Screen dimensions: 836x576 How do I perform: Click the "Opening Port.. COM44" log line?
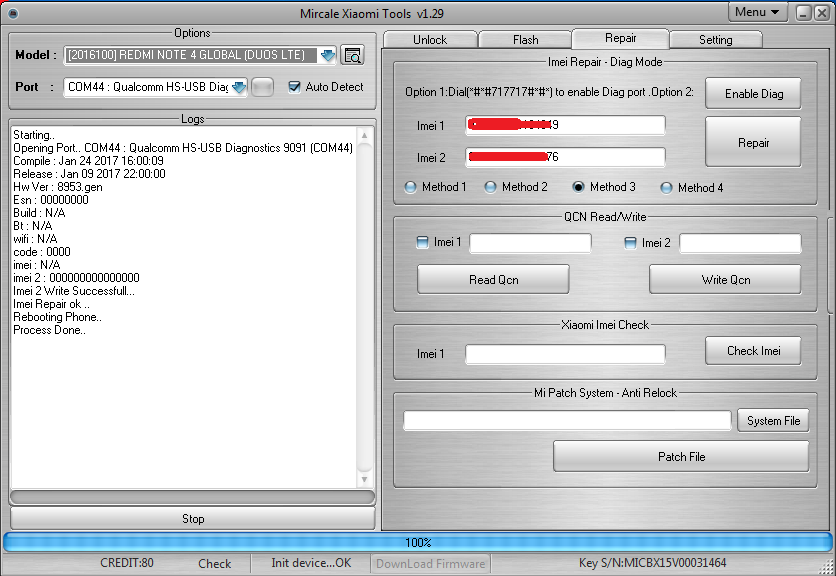[x=183, y=148]
